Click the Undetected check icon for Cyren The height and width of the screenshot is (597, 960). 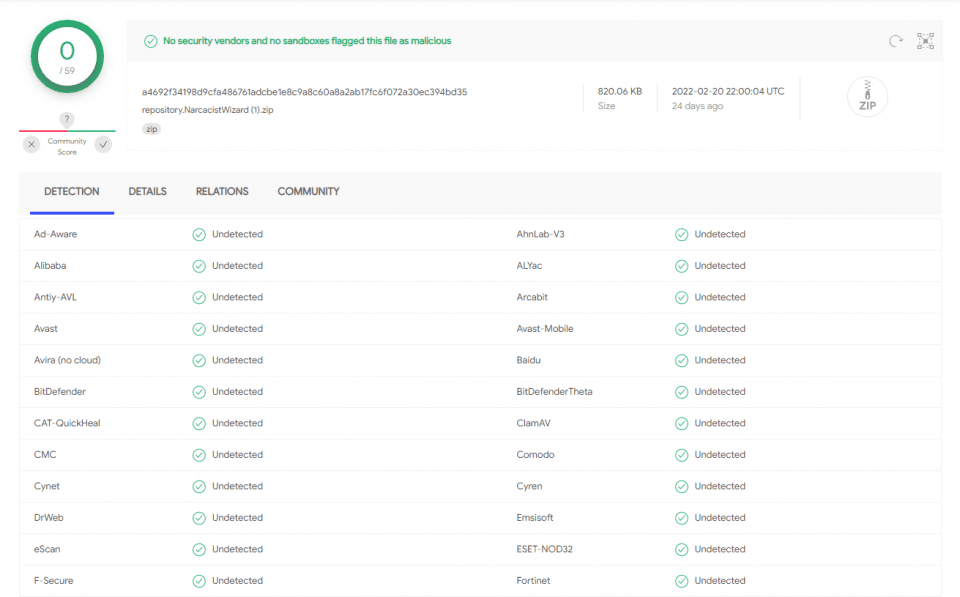click(x=681, y=487)
